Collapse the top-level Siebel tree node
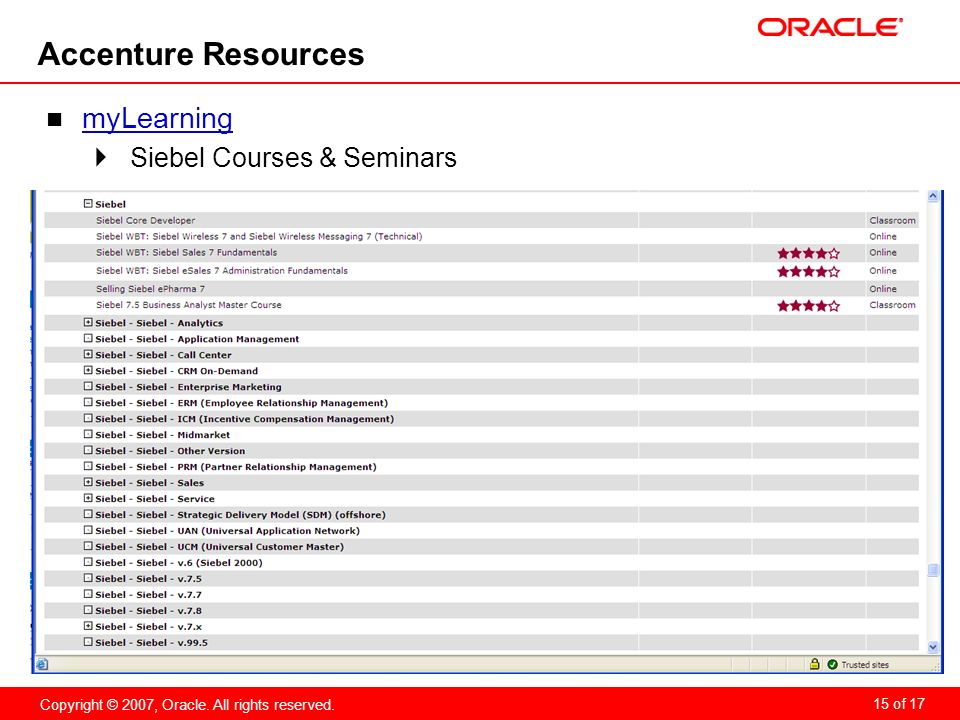This screenshot has width=960, height=720. pos(88,203)
